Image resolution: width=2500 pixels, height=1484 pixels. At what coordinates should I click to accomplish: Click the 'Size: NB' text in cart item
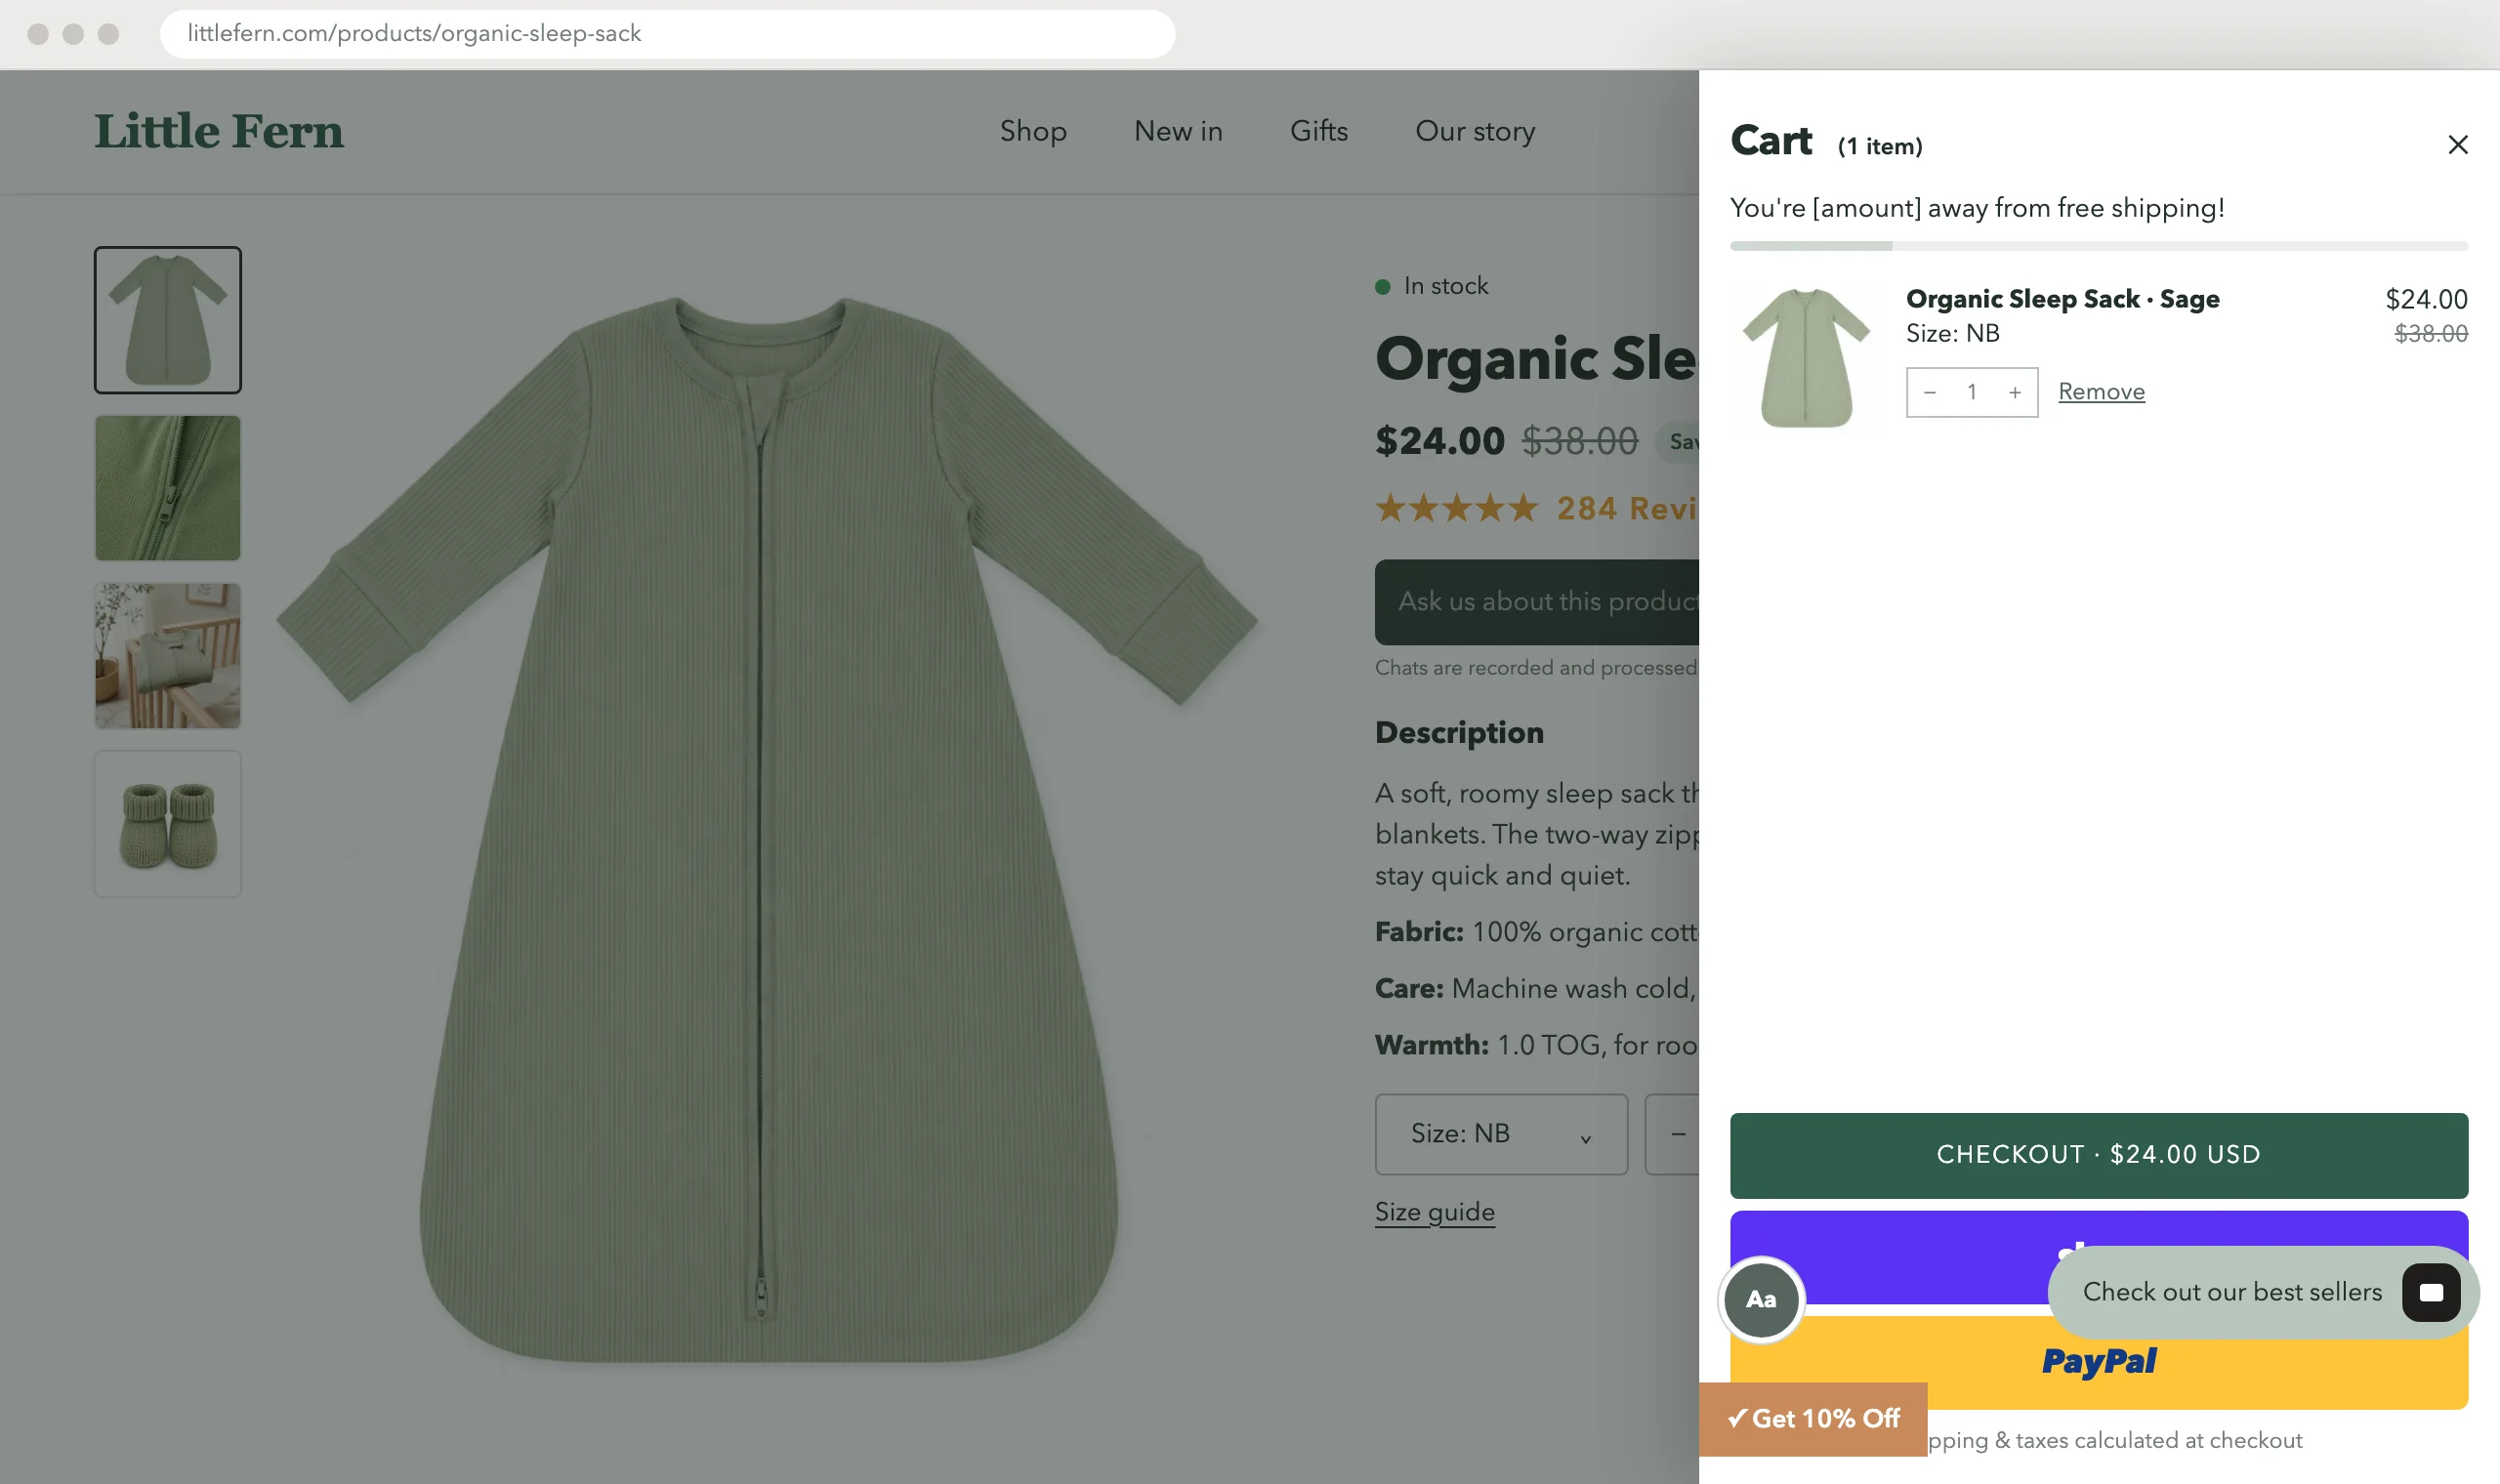point(1952,334)
